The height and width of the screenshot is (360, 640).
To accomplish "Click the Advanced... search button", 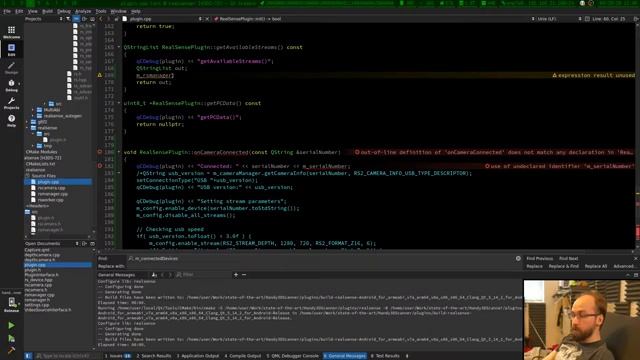I will click(624, 266).
